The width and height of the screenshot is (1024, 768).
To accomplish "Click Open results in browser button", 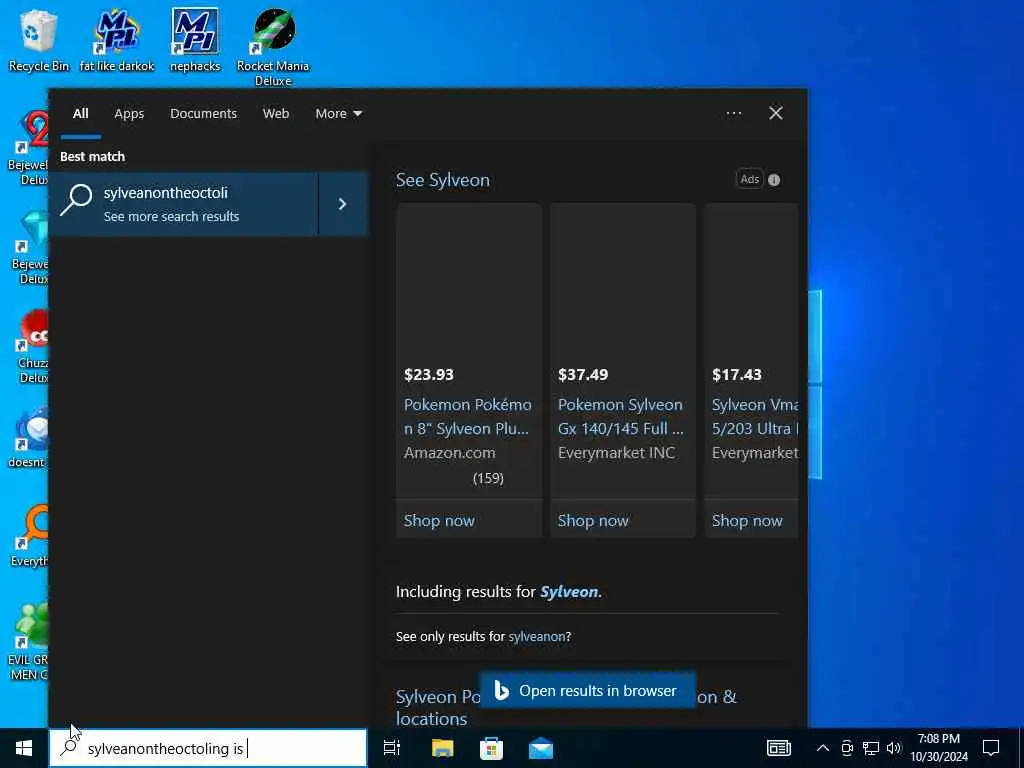I will [588, 690].
